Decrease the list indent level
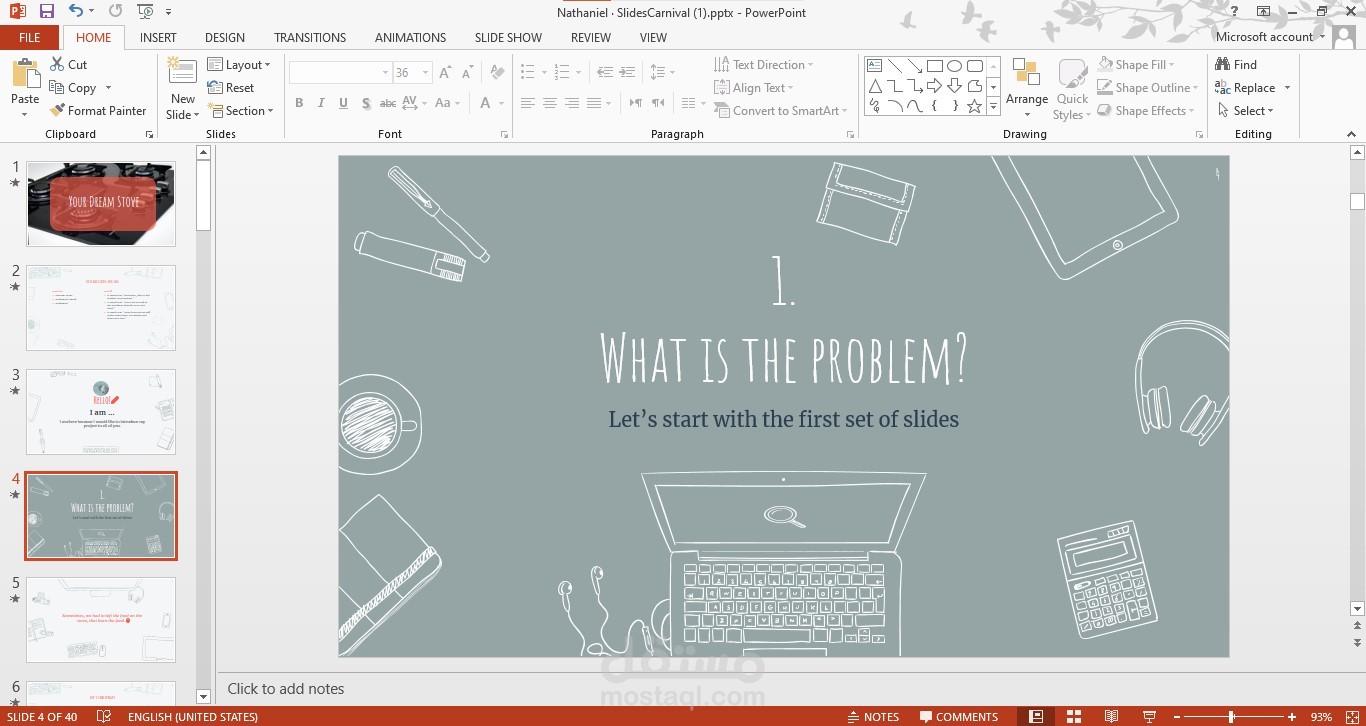This screenshot has height=726, width=1366. [x=605, y=73]
